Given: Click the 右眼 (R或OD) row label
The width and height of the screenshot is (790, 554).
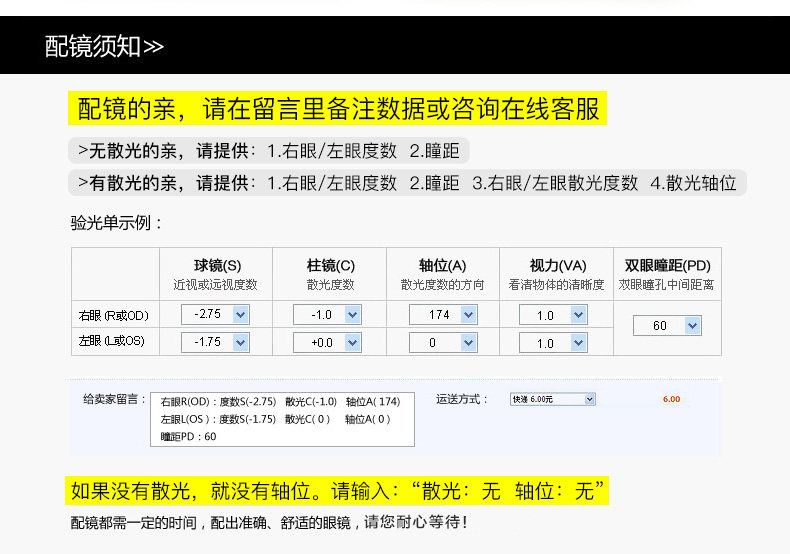Looking at the screenshot, I should (114, 316).
